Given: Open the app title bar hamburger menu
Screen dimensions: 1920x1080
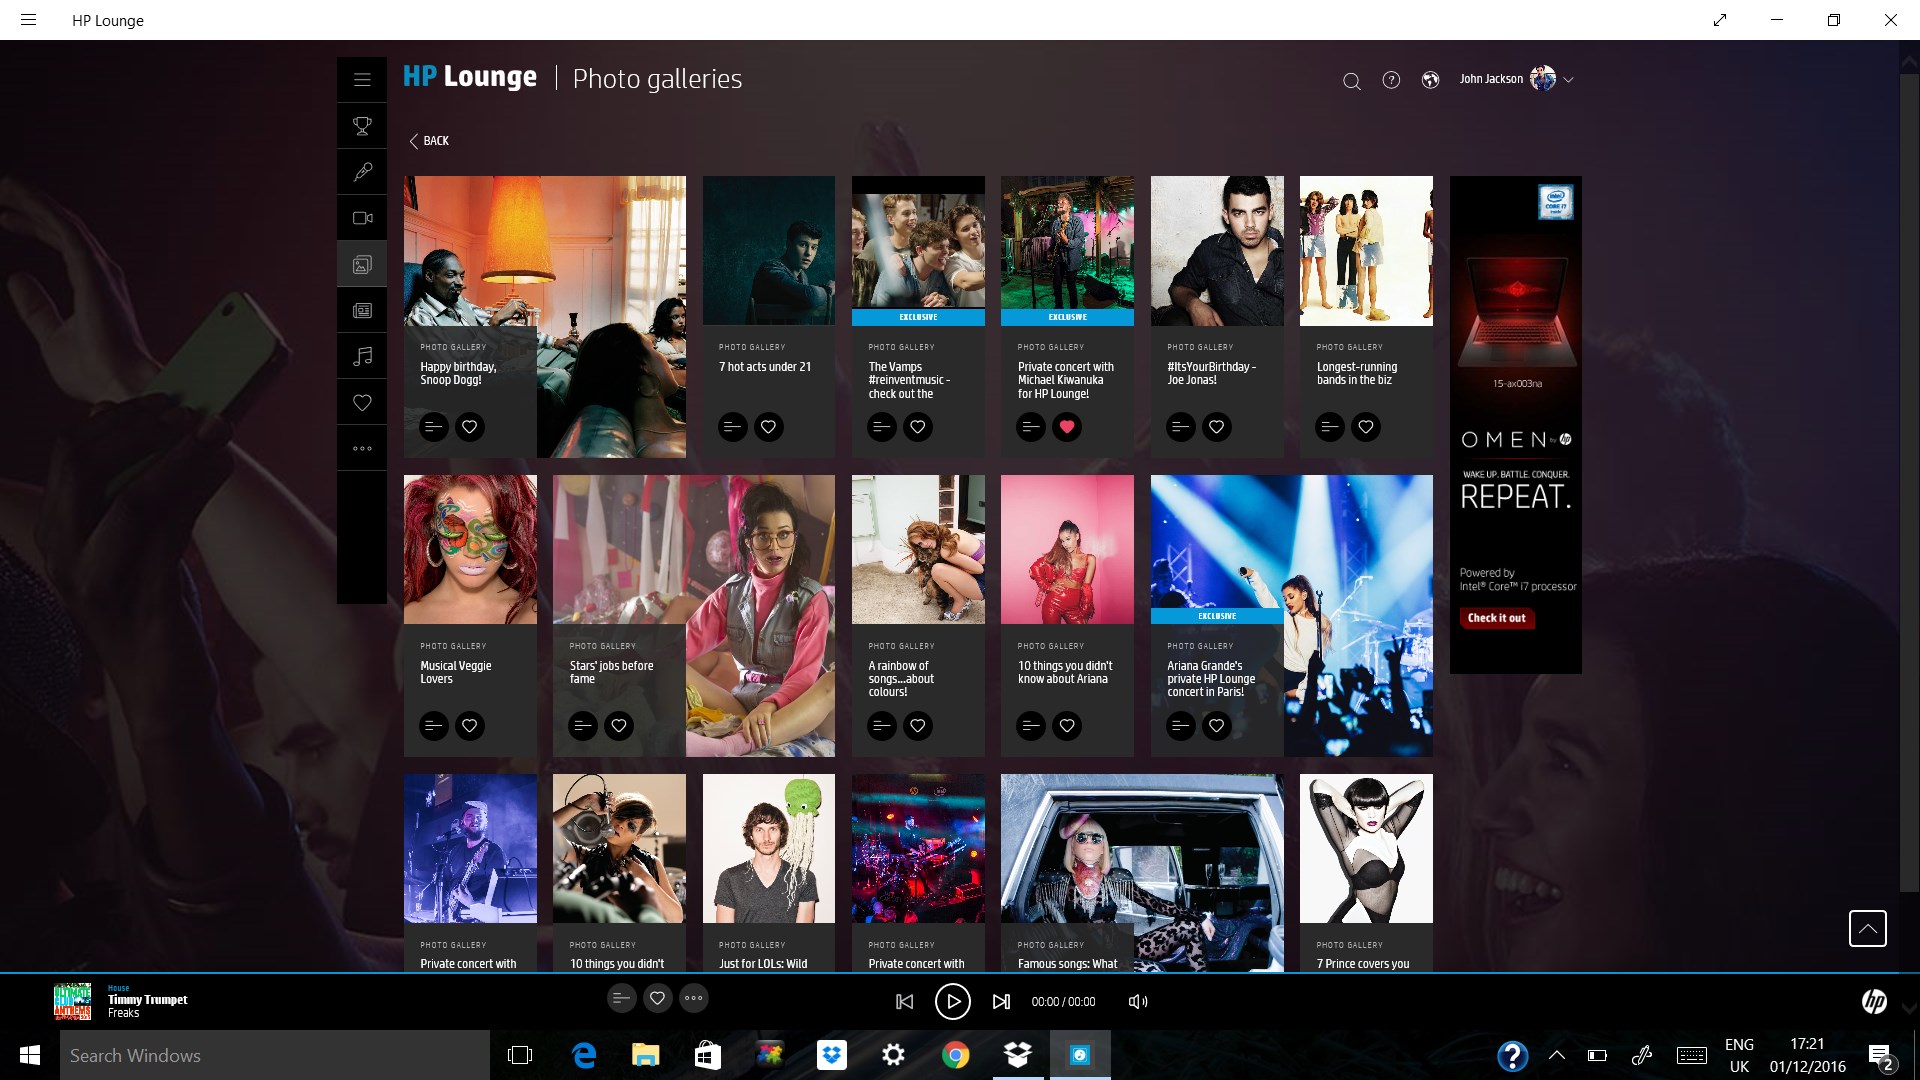Looking at the screenshot, I should coord(28,20).
